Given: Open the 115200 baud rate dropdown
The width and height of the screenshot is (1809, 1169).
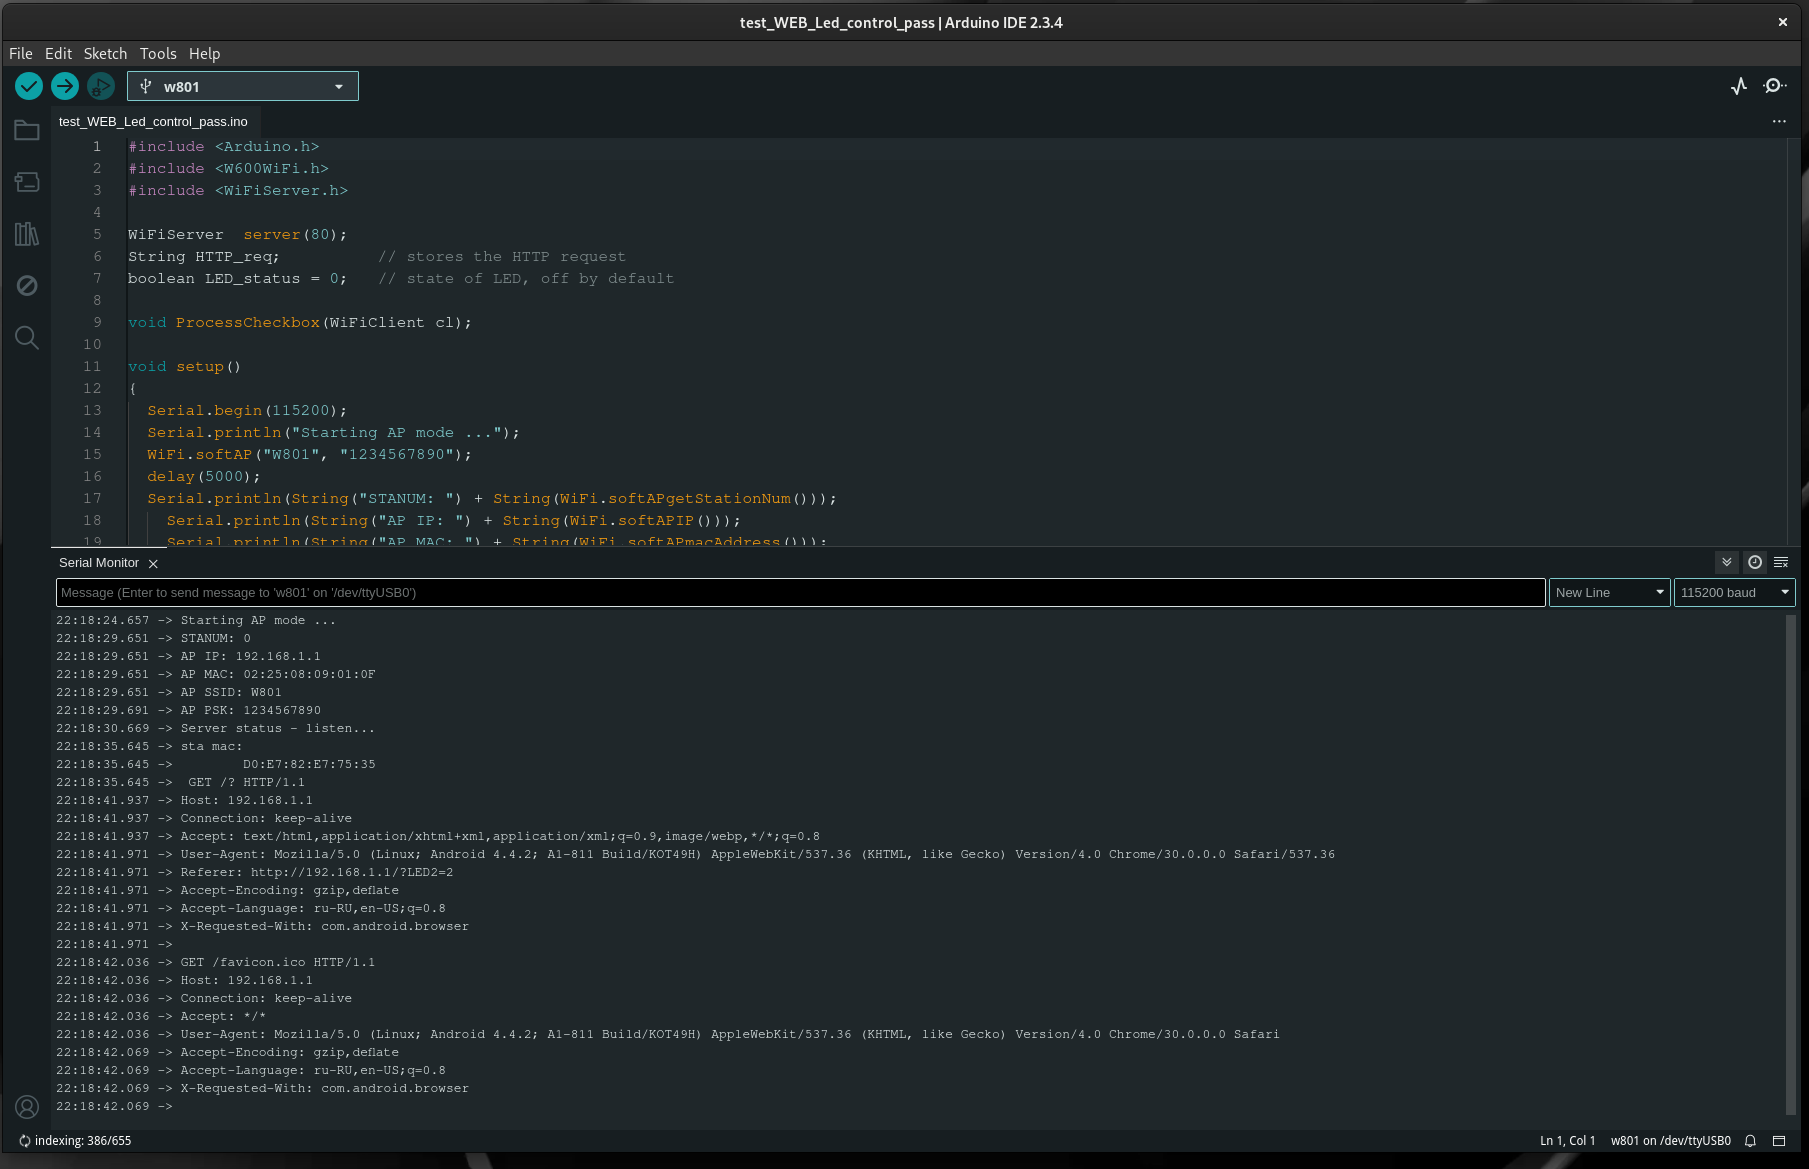Looking at the screenshot, I should tap(1735, 593).
